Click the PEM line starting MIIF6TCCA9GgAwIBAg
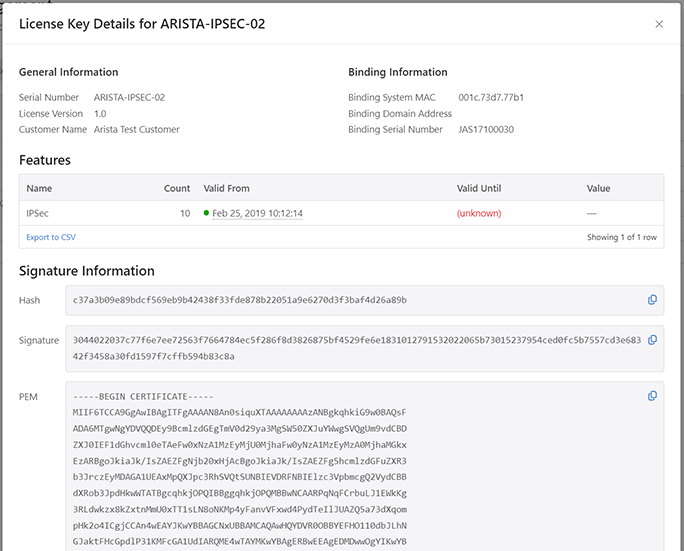Screen dimensions: 684x551 (239, 412)
